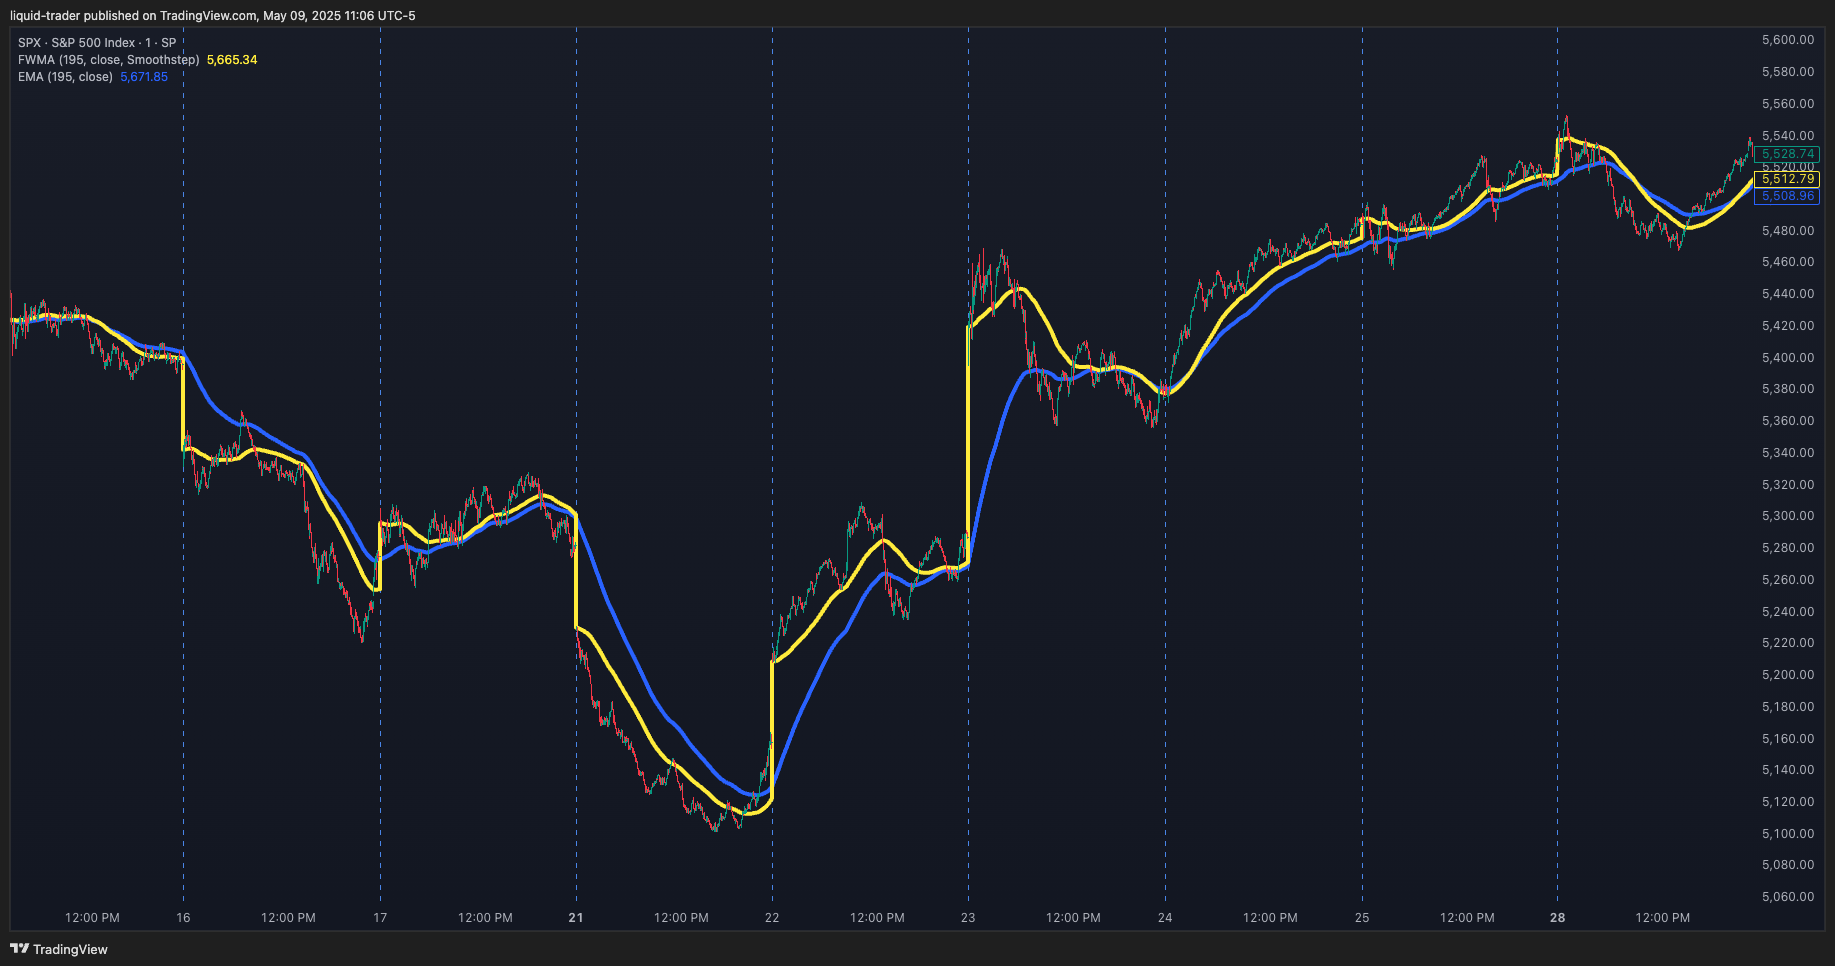Click the 5,060.00 price axis label
1835x966 pixels.
pyautogui.click(x=1788, y=897)
